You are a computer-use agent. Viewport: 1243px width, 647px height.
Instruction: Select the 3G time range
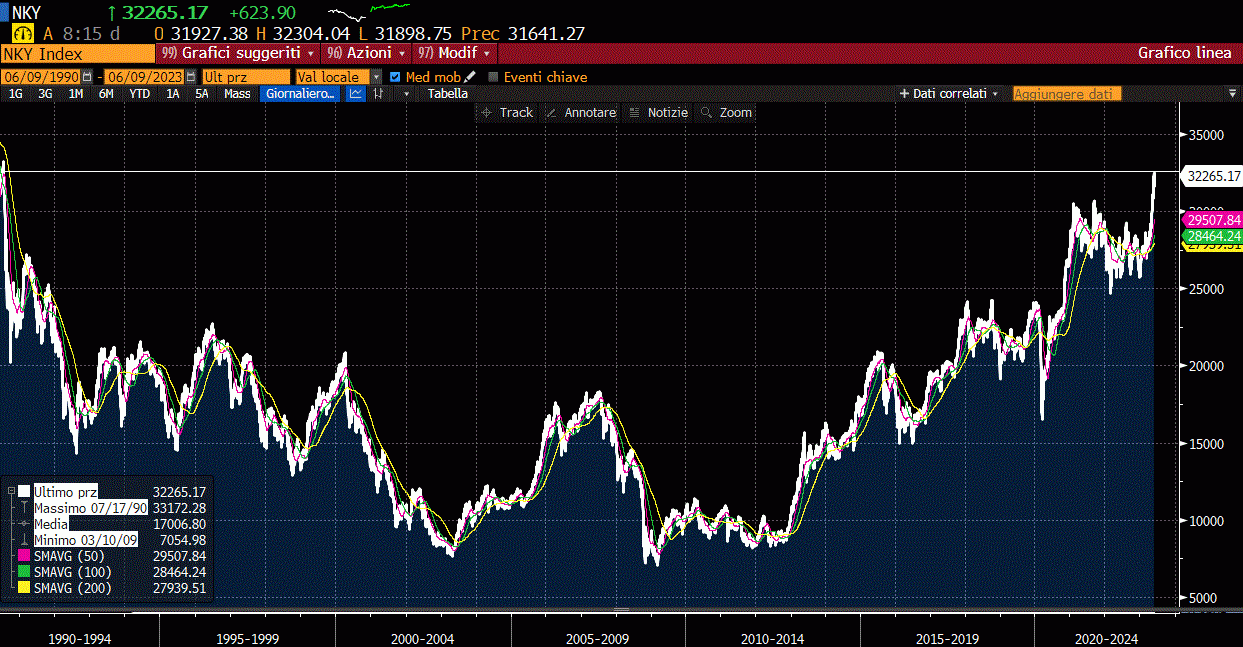point(45,94)
